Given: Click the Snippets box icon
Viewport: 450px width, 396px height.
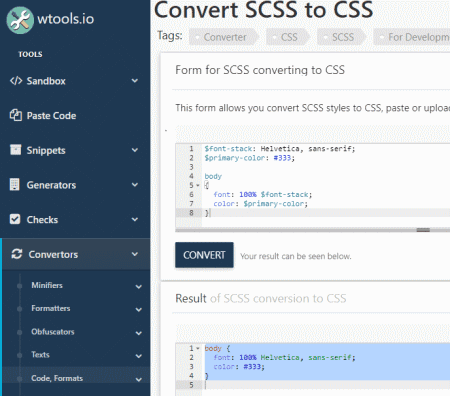Looking at the screenshot, I should (x=15, y=150).
